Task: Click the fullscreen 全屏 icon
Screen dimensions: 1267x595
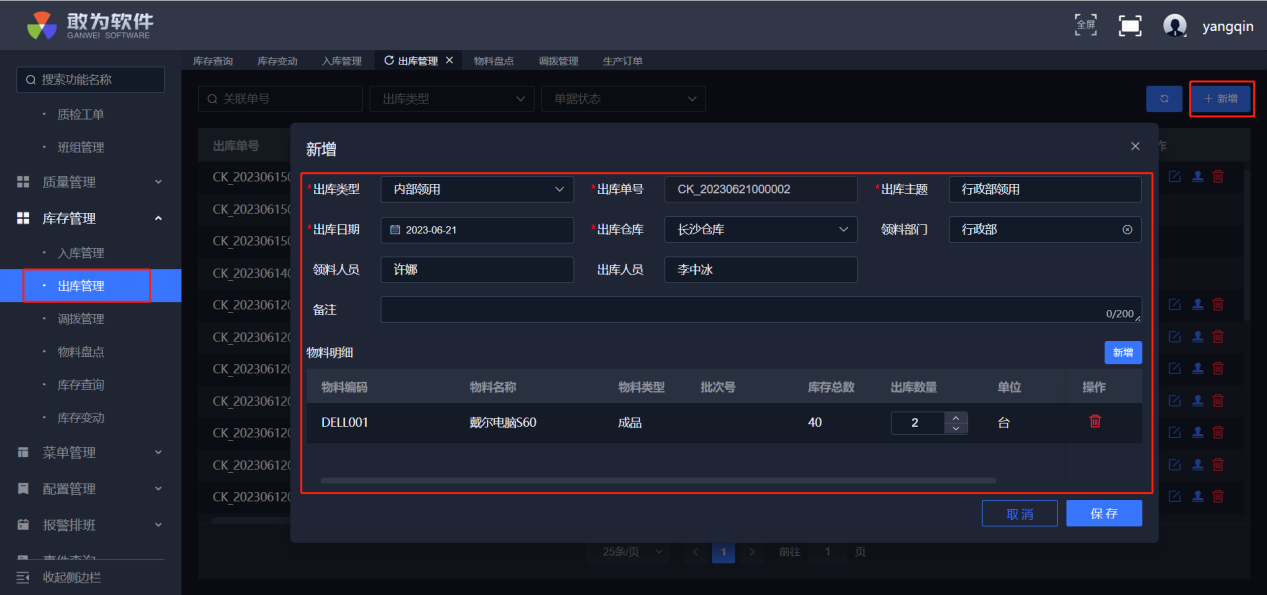Action: [x=1085, y=25]
